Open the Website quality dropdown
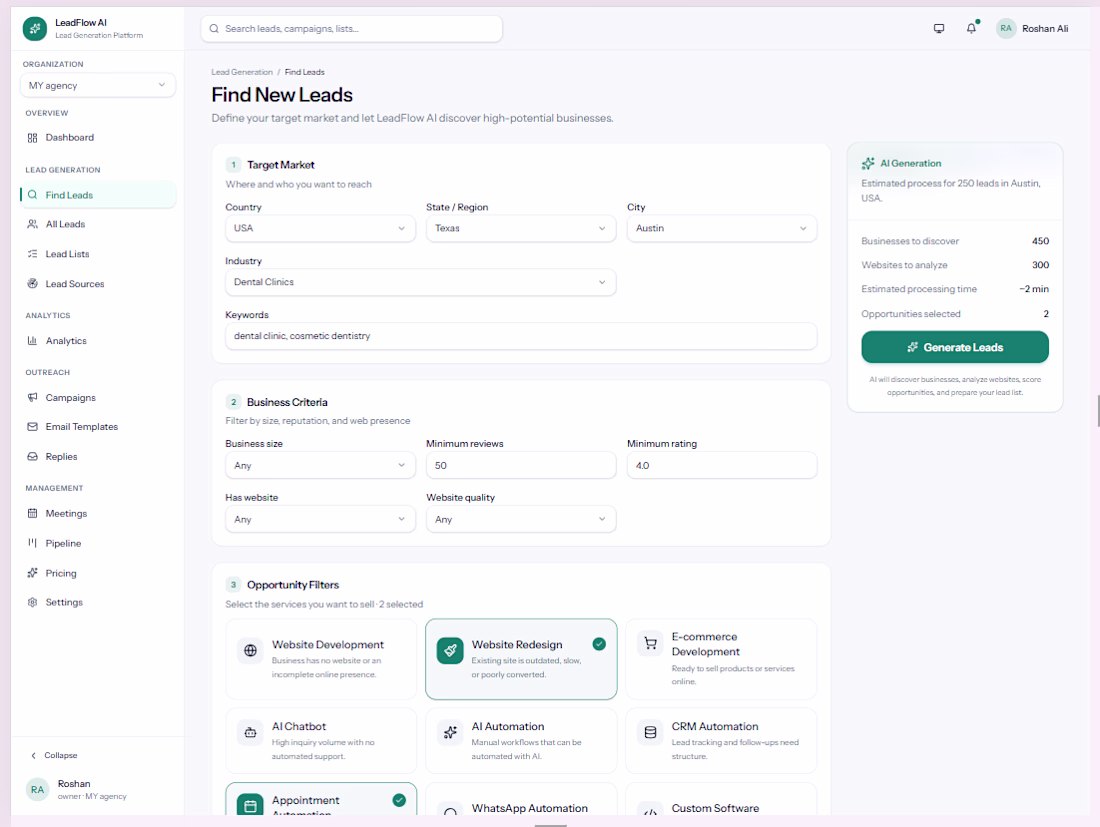 [521, 520]
